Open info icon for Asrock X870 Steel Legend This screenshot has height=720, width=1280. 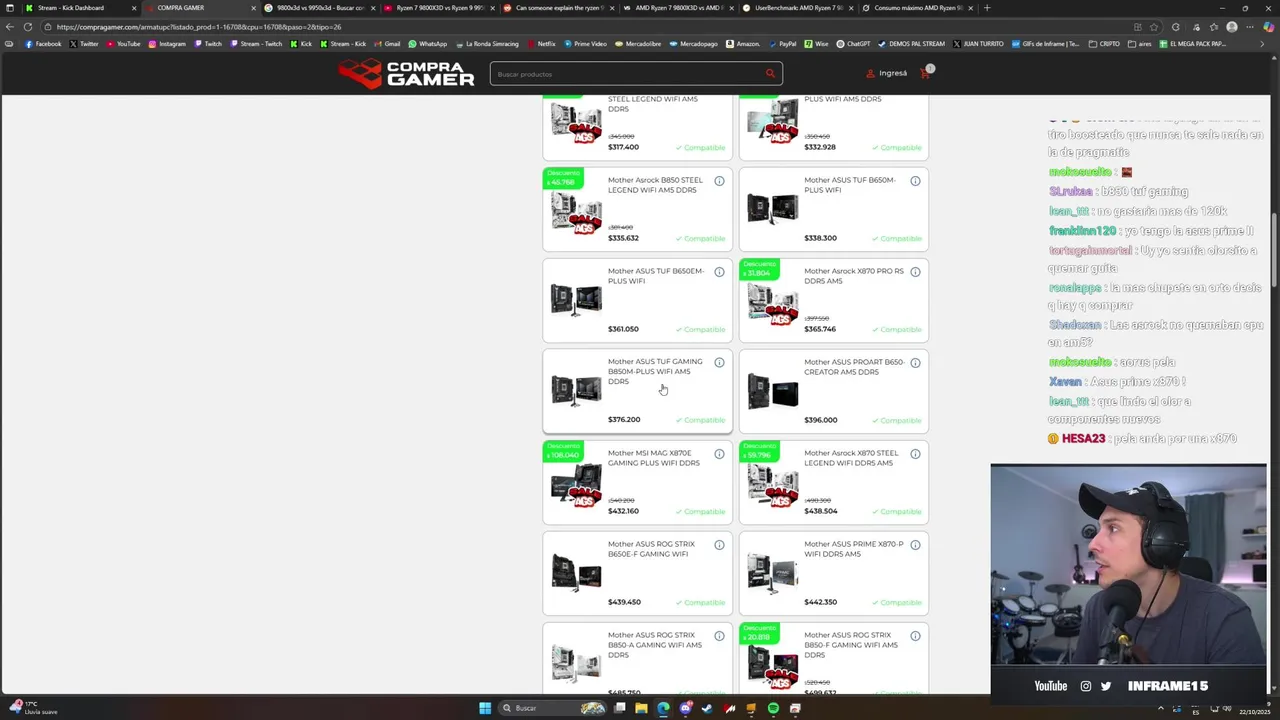(915, 454)
